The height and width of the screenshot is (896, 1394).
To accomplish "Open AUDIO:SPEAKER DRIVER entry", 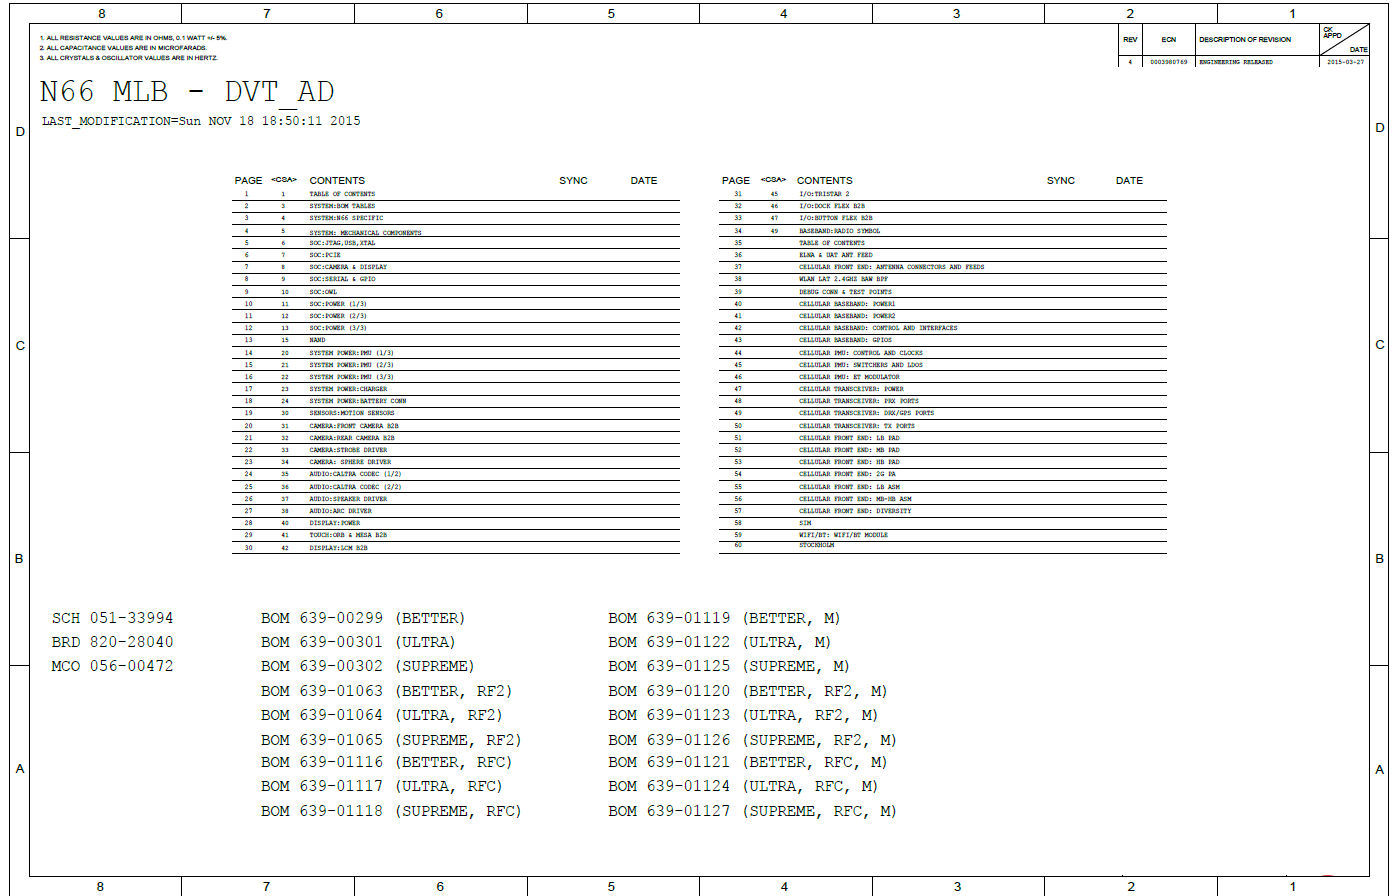I will pos(347,499).
